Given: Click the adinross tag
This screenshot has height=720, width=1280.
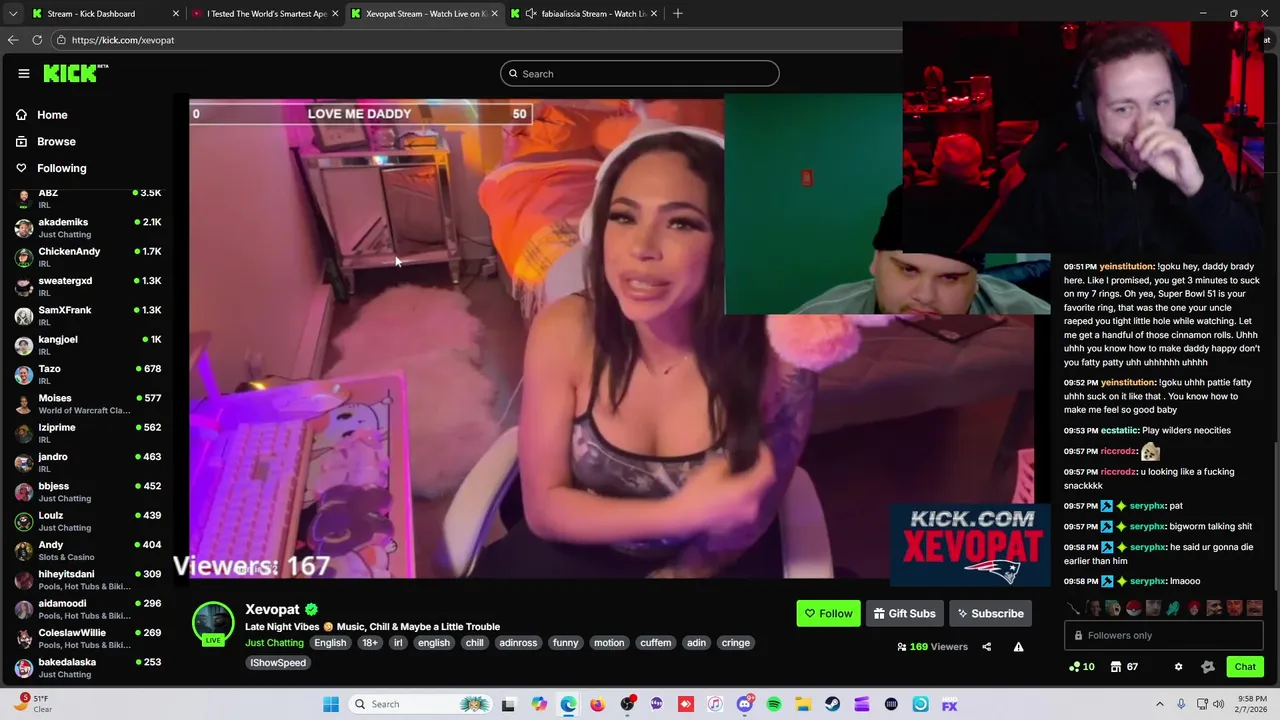Looking at the screenshot, I should click(x=518, y=643).
